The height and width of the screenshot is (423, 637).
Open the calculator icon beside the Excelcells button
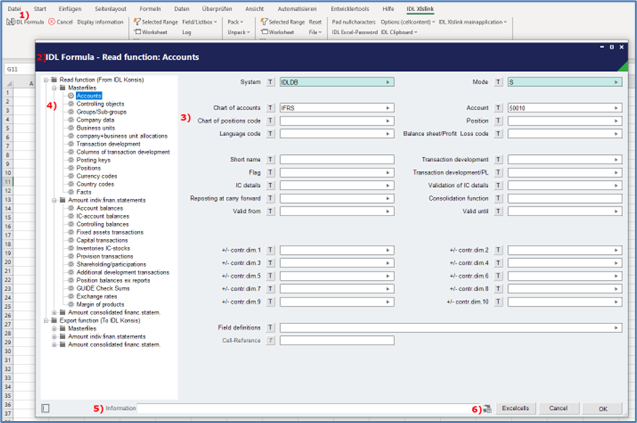(x=488, y=408)
